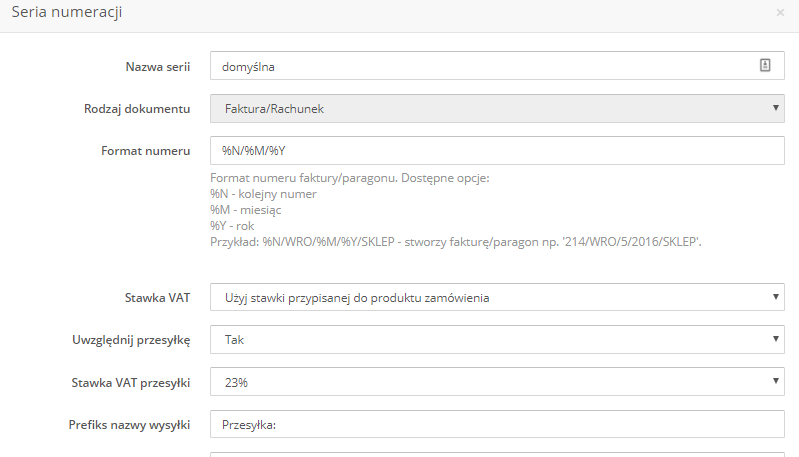Select the Prefiks nazwy wysyłki input
This screenshot has height=457, width=799.
click(x=497, y=424)
